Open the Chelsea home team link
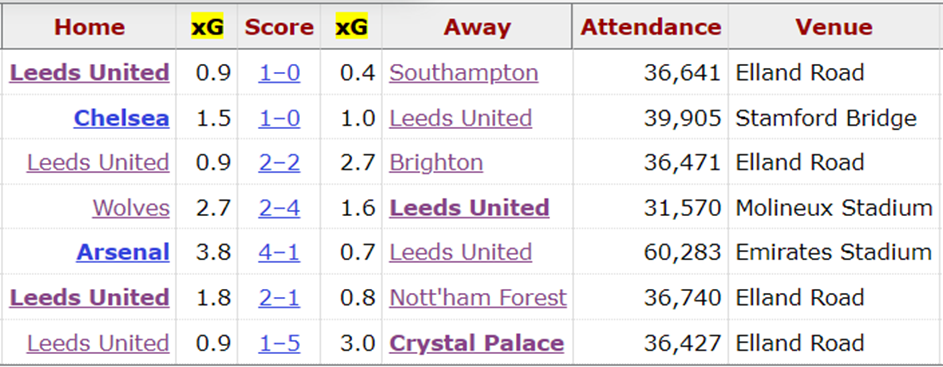This screenshot has height=367, width=943. point(121,118)
